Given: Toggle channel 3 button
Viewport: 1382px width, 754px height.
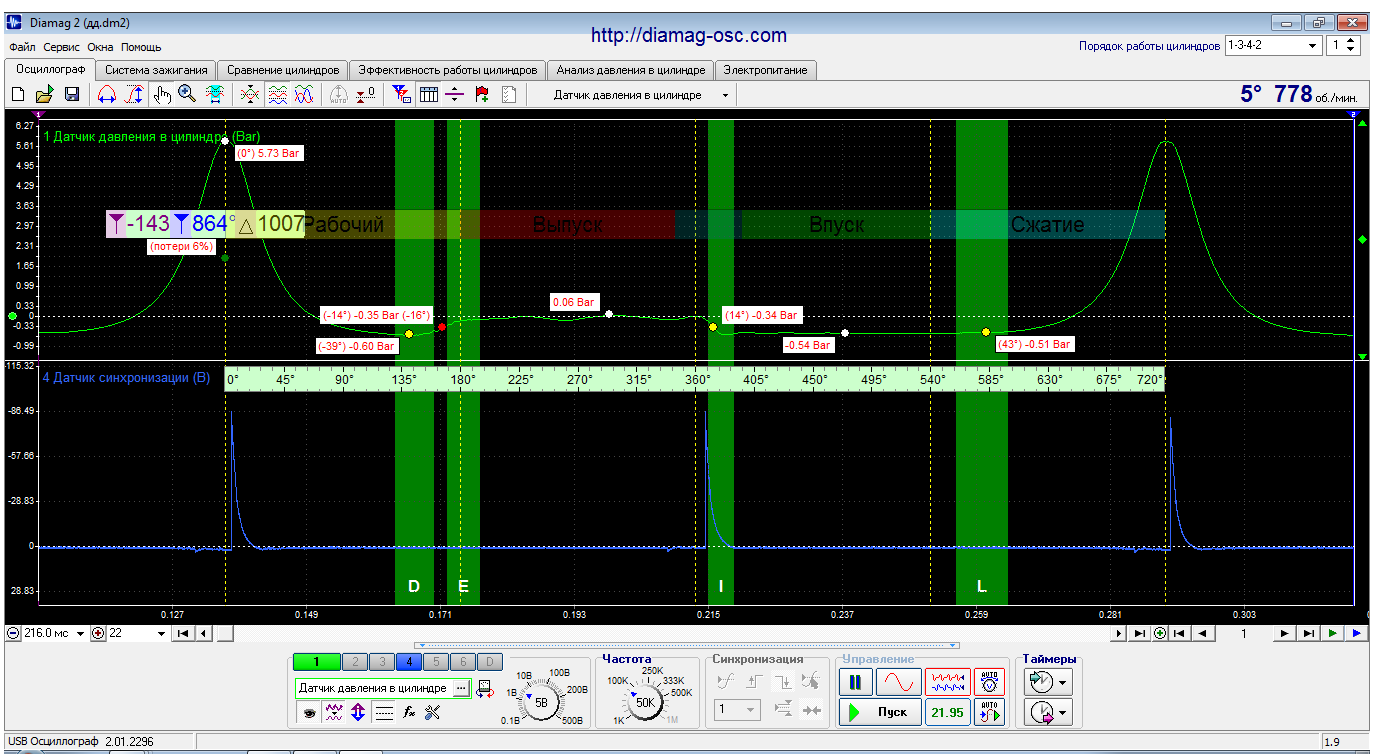Looking at the screenshot, I should point(381,661).
